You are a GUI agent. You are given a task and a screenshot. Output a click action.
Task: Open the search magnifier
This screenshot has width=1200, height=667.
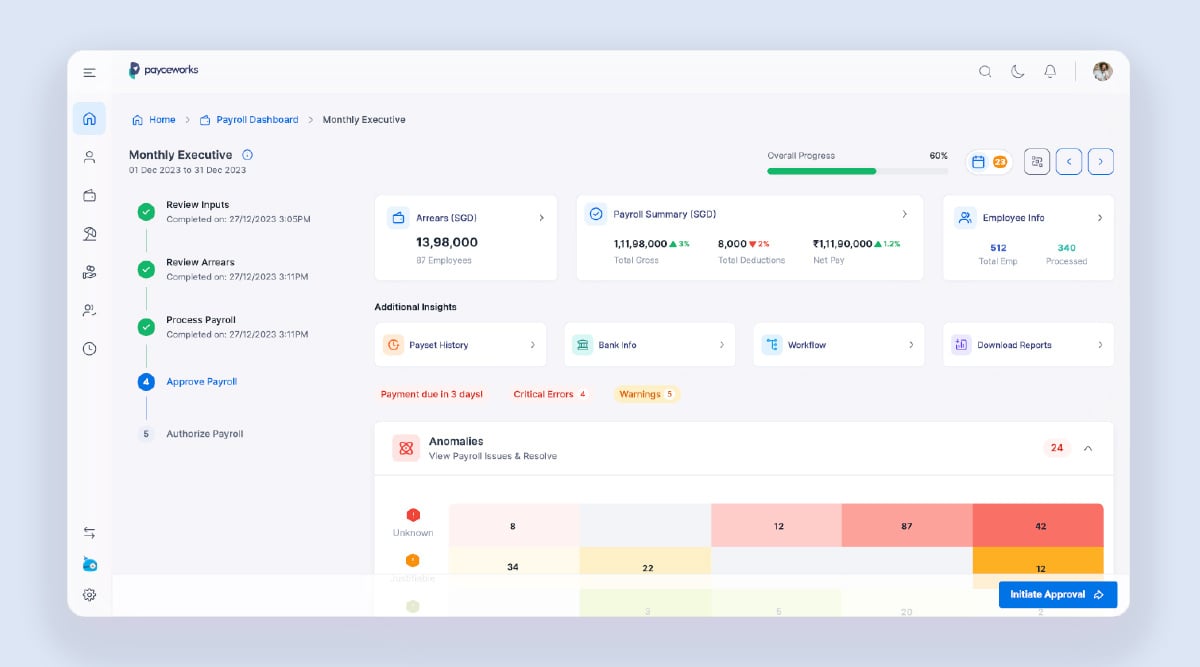[985, 71]
